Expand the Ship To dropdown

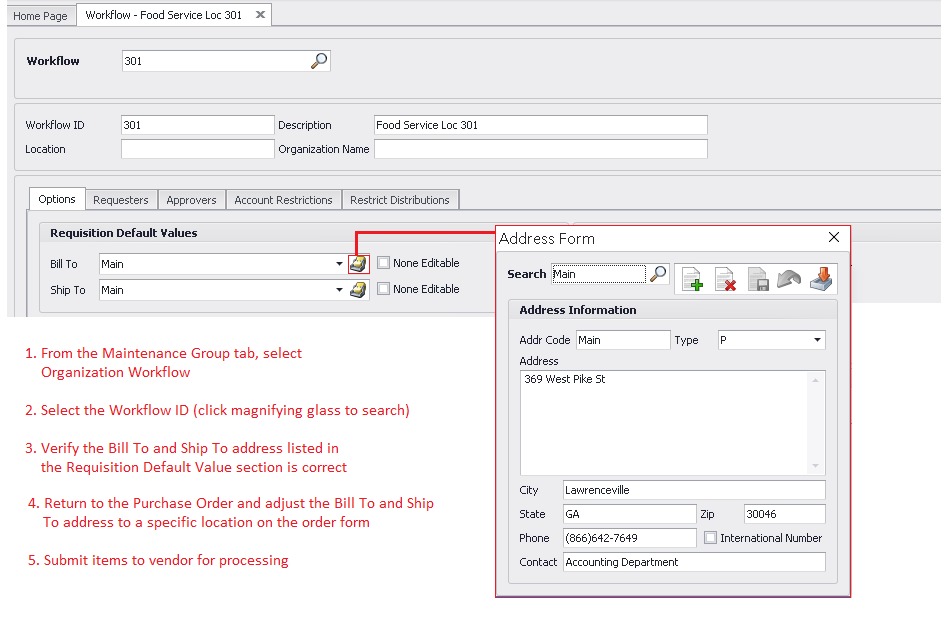pyautogui.click(x=340, y=290)
